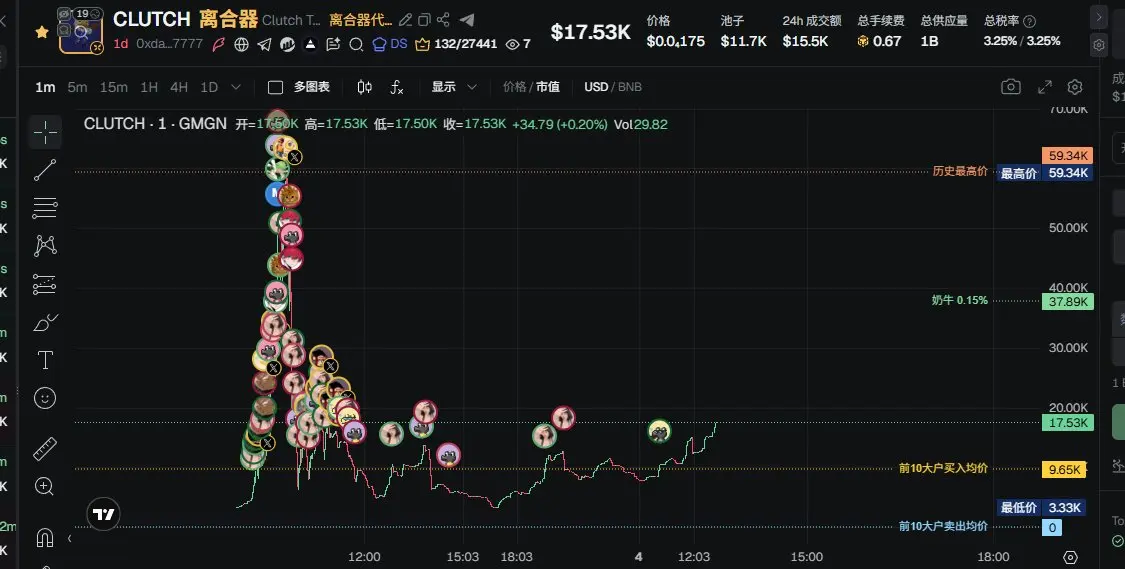Open the emoji icons tool
Screen dimensions: 1125x569
tap(44, 398)
